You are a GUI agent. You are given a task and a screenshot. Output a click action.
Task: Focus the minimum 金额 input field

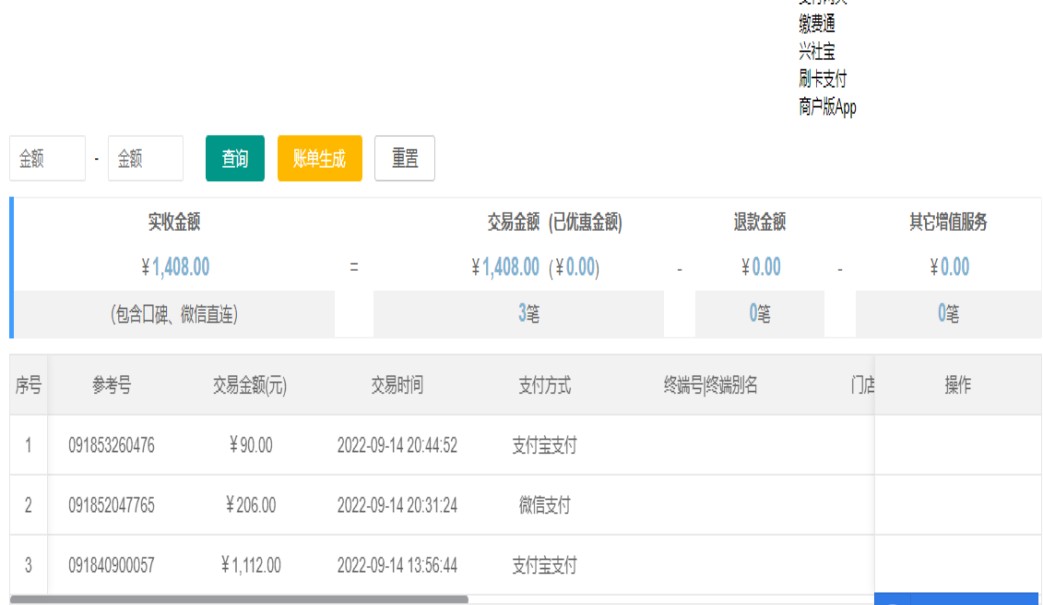(x=47, y=159)
